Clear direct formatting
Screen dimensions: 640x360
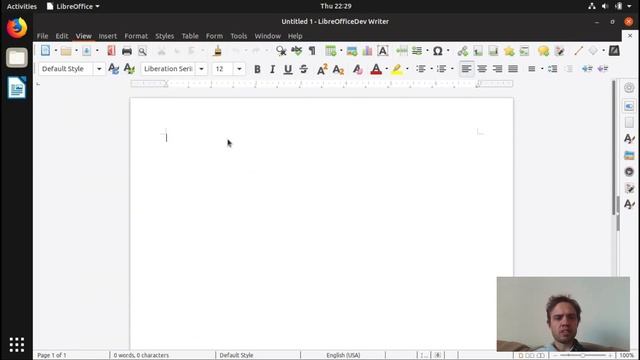(358, 69)
